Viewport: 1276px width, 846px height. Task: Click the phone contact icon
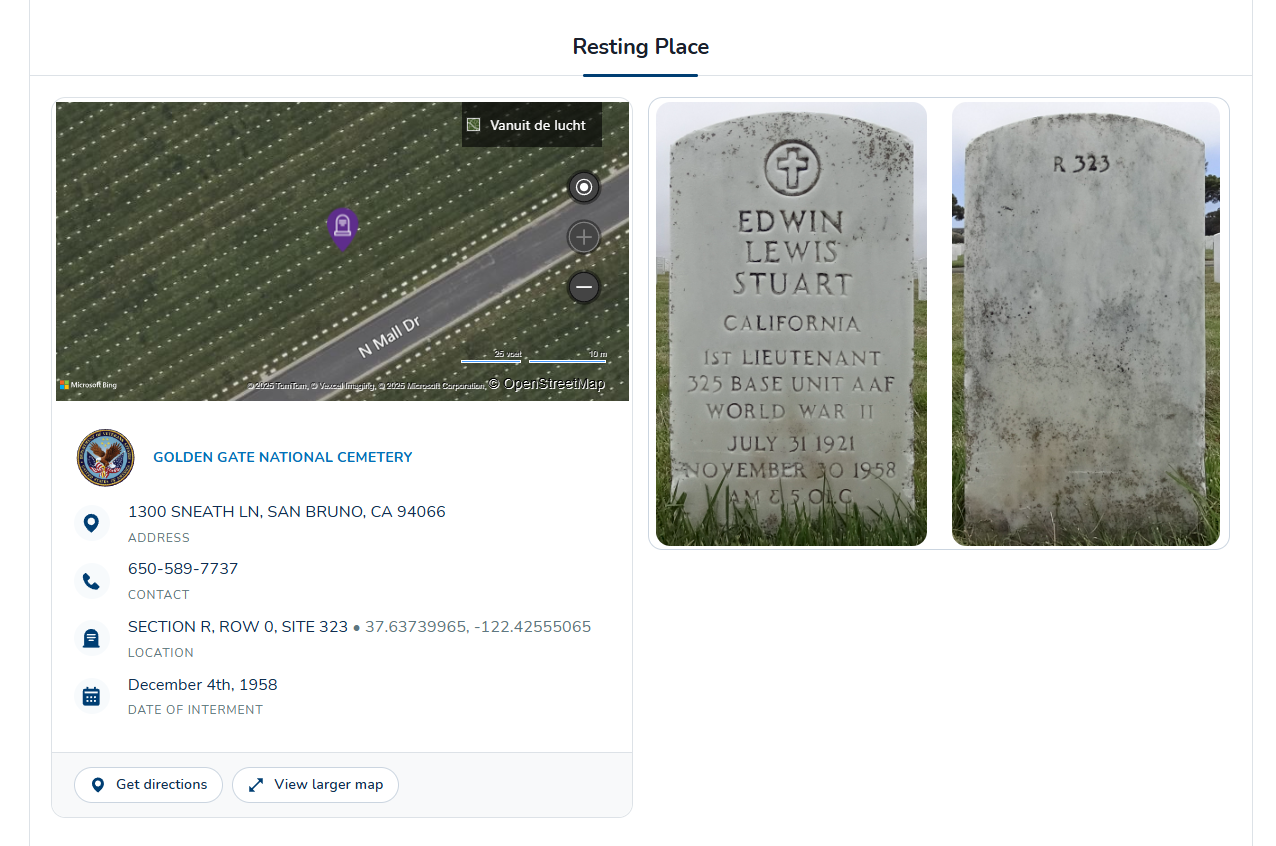[x=91, y=581]
